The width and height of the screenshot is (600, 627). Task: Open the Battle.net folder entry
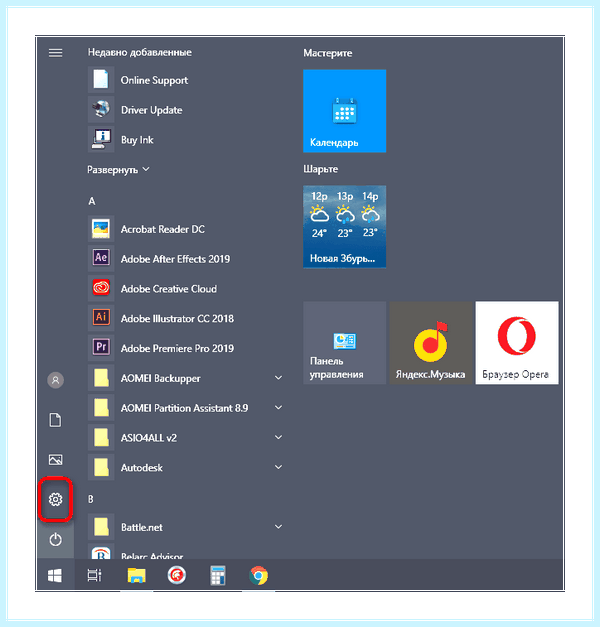click(185, 527)
